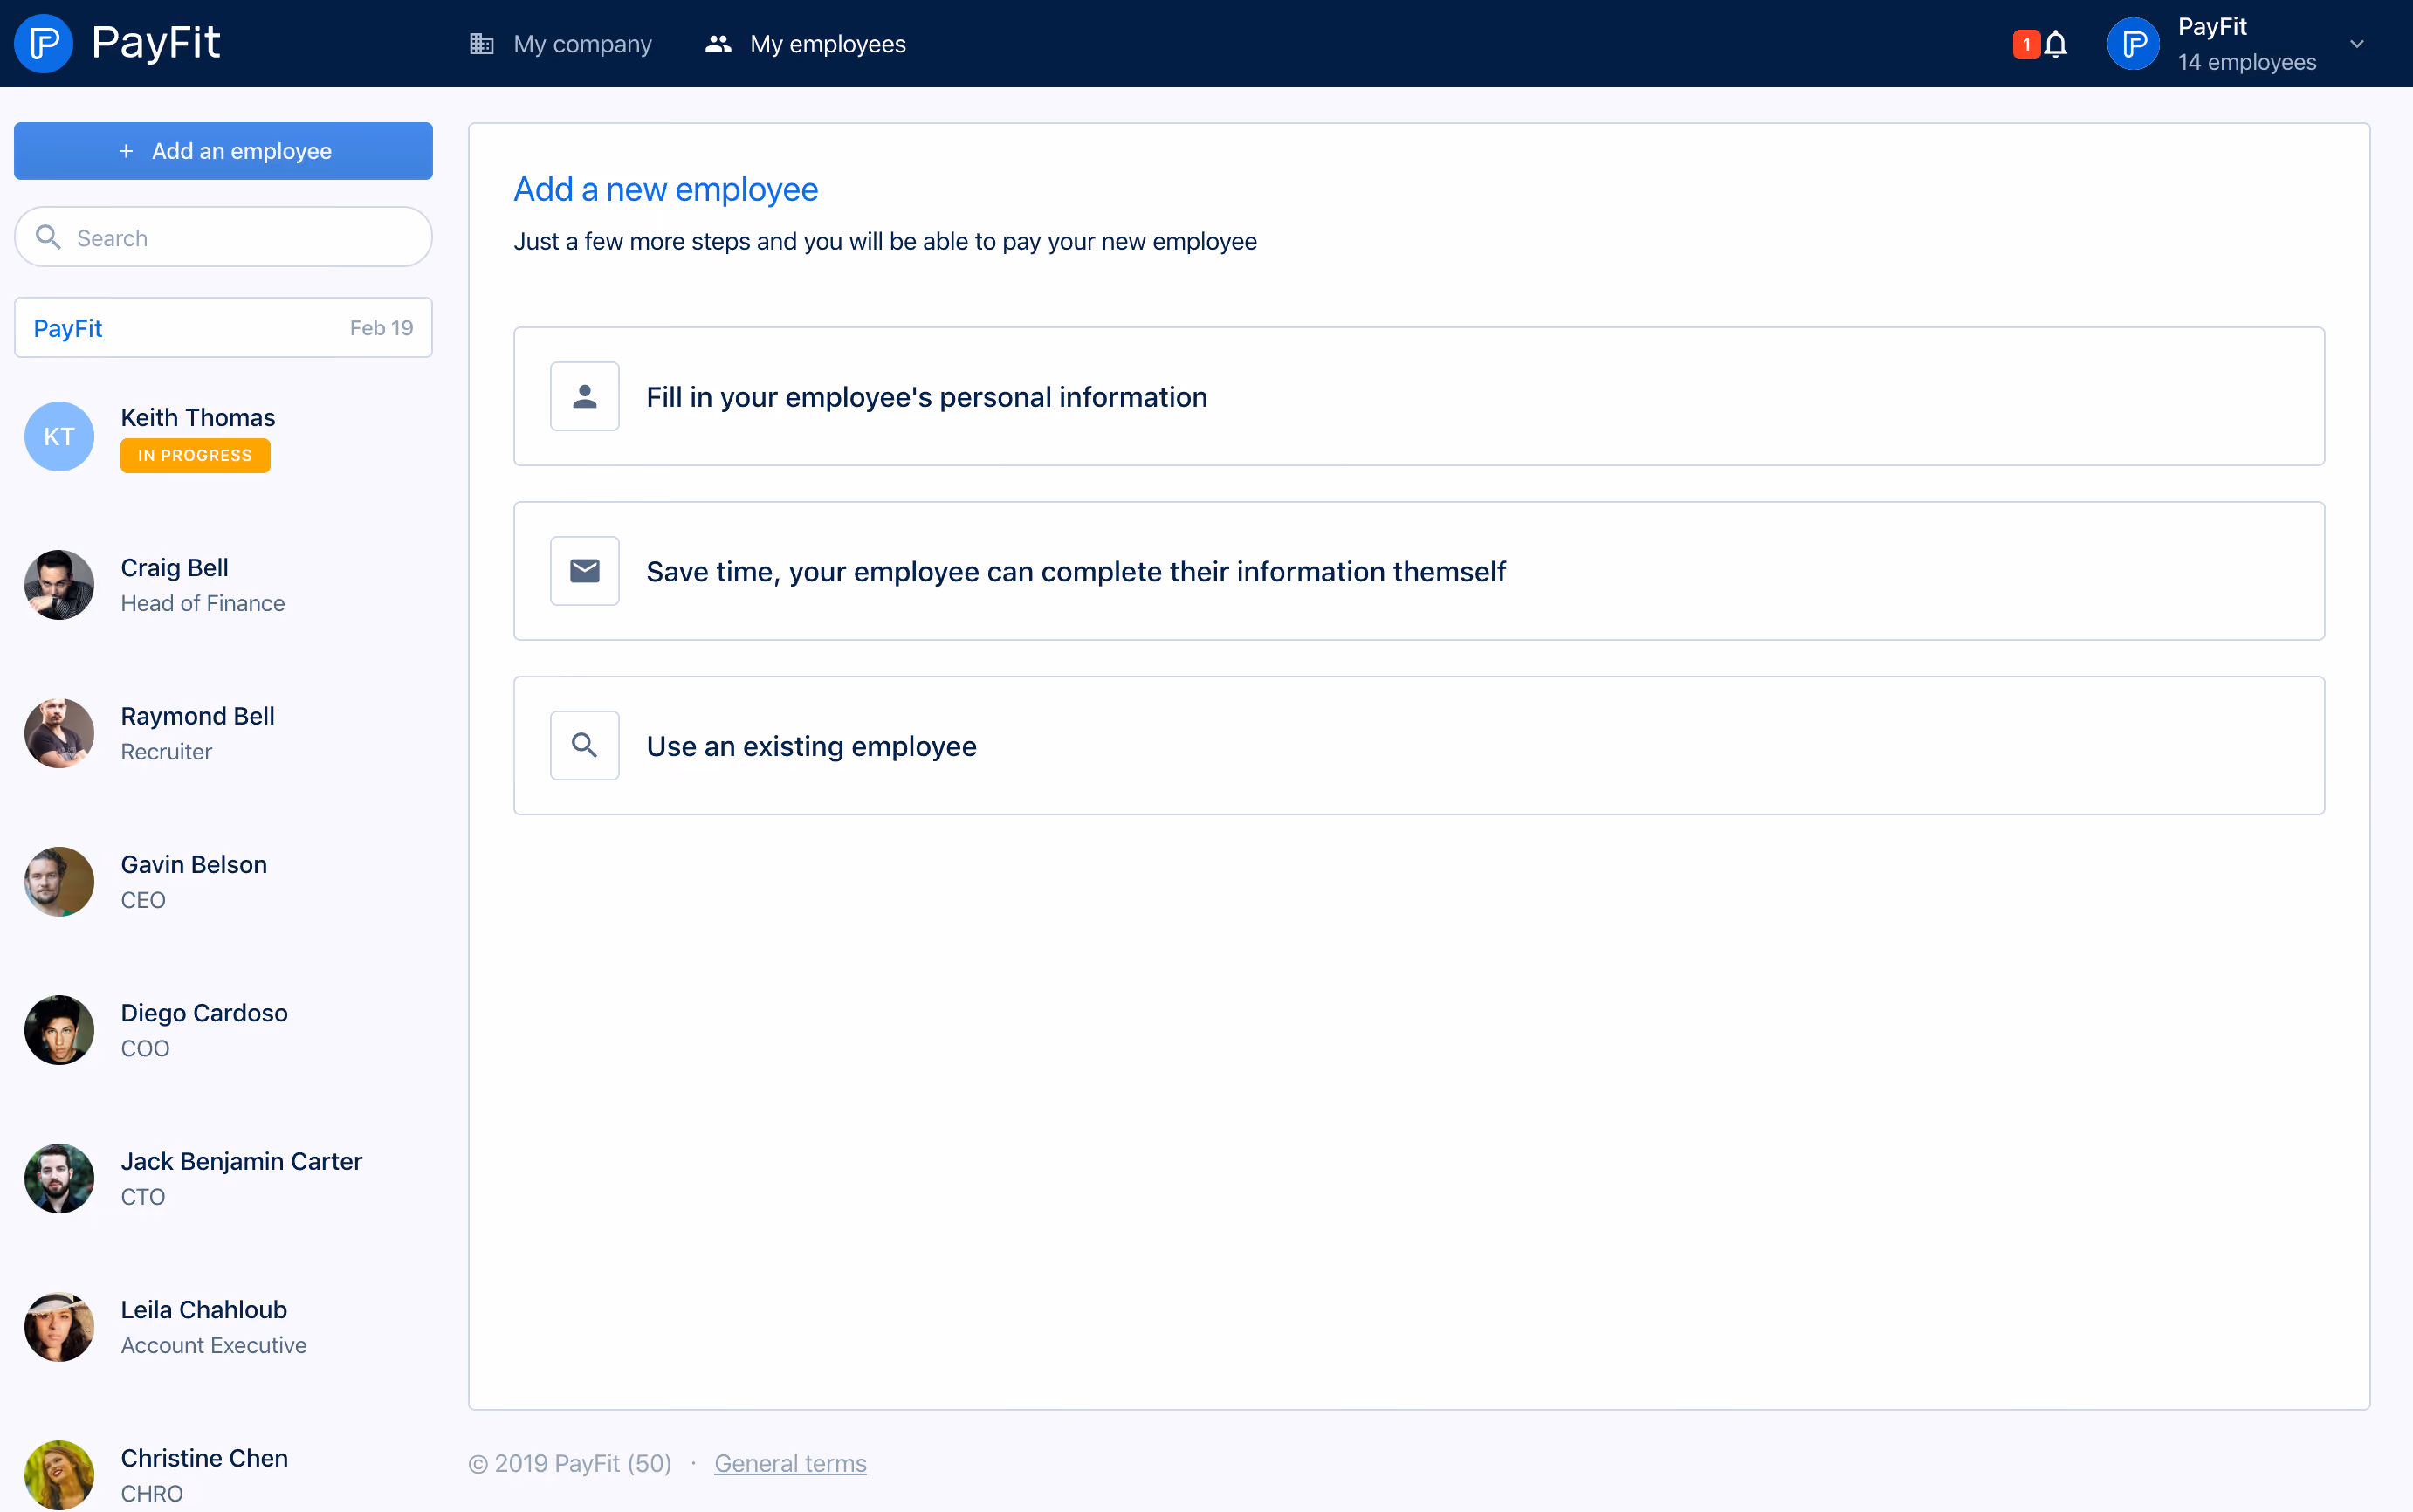This screenshot has width=2413, height=1512.
Task: Open Gavin Belson's profile photo
Action: point(59,882)
